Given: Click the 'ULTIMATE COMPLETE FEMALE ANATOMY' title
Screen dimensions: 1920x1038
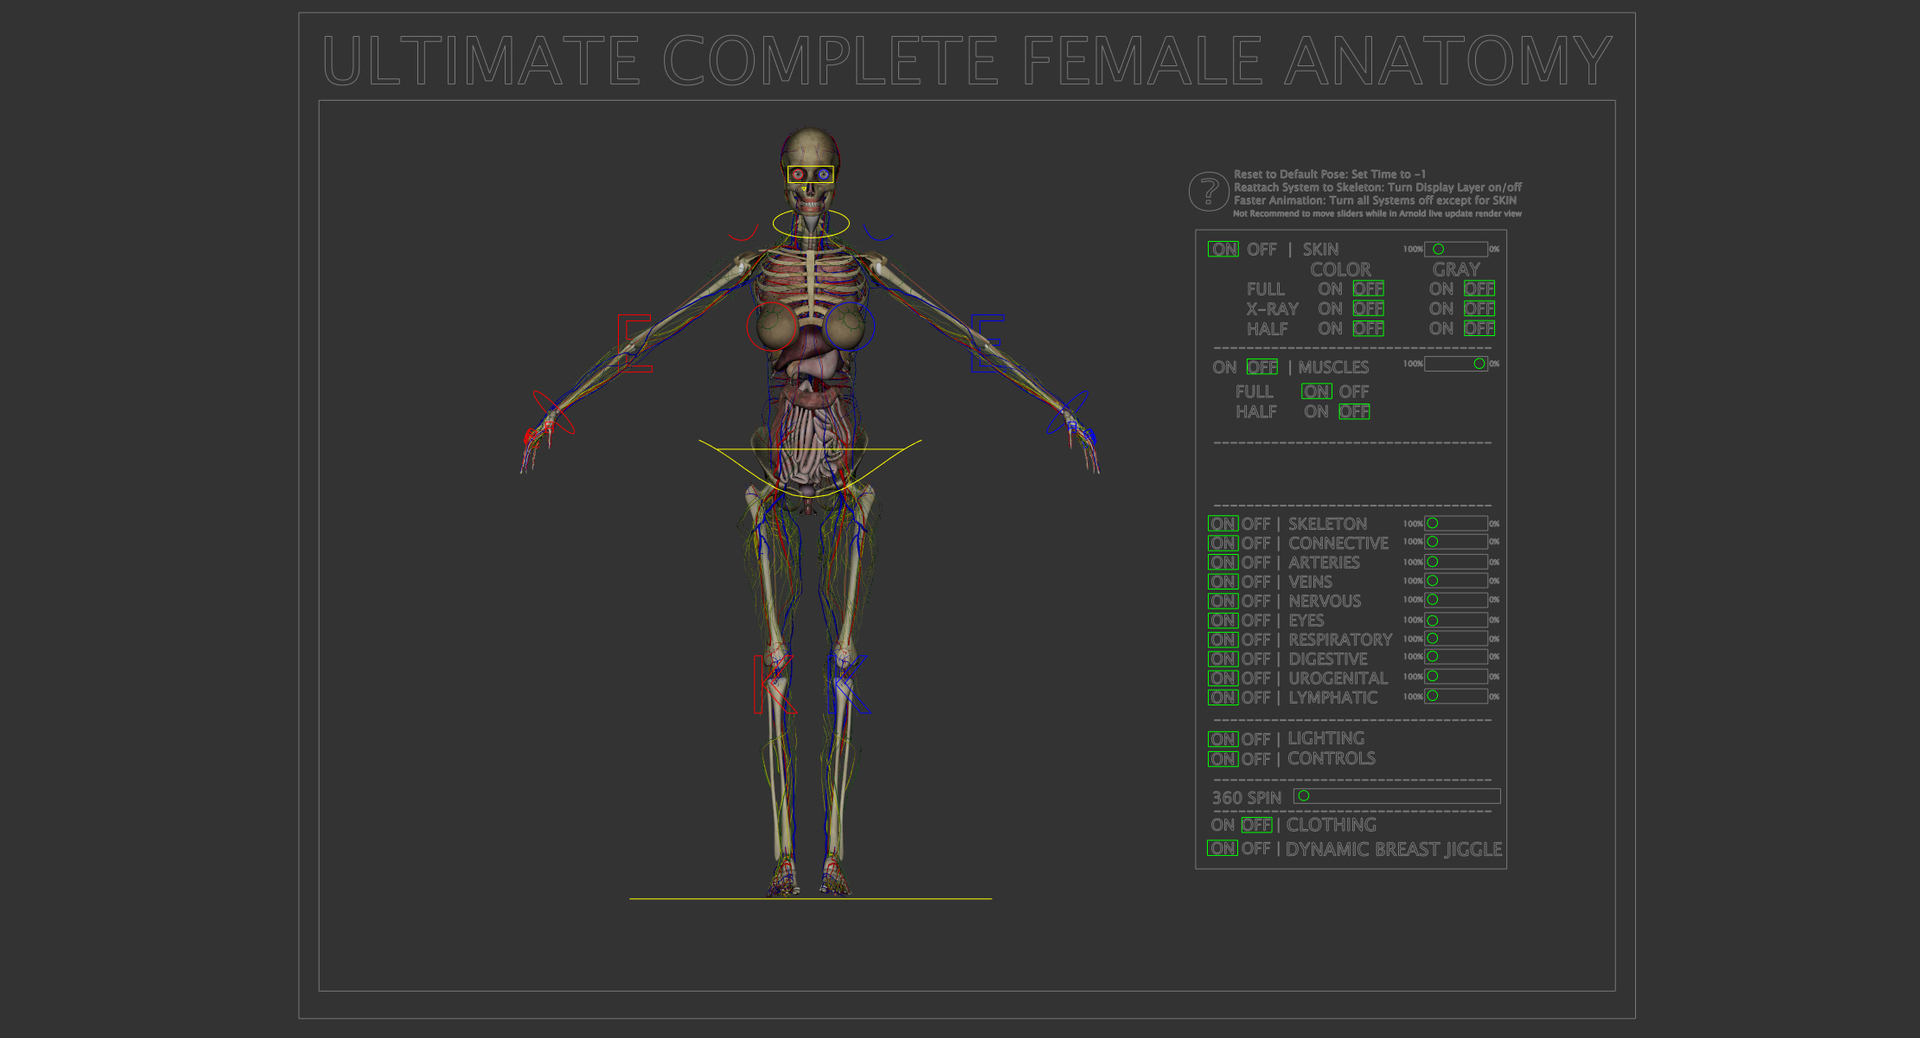Looking at the screenshot, I should click(x=967, y=60).
